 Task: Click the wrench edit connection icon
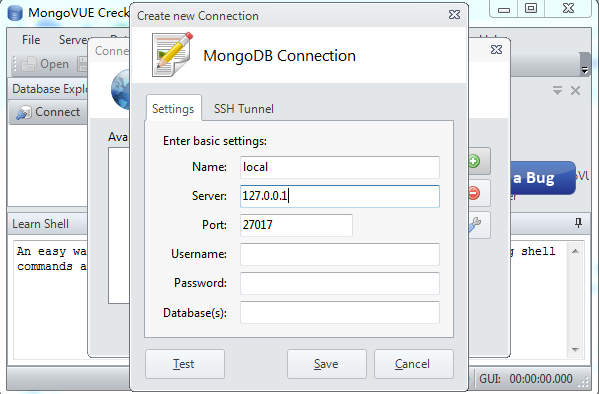[x=475, y=225]
